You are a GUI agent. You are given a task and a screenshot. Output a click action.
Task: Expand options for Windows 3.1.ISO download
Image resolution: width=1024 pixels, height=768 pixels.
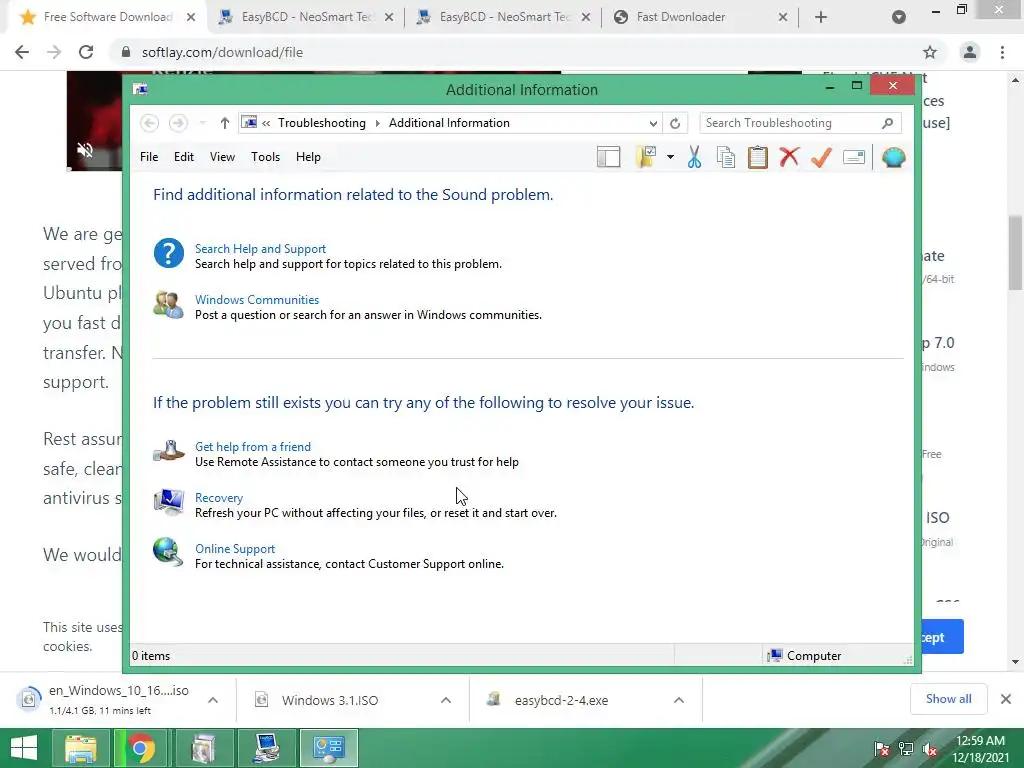(446, 699)
